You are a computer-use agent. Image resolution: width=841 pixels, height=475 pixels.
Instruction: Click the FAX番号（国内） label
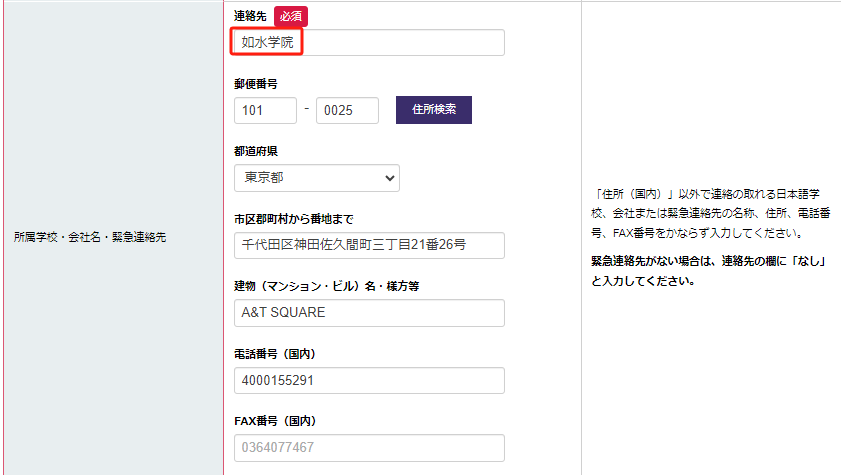tap(275, 421)
